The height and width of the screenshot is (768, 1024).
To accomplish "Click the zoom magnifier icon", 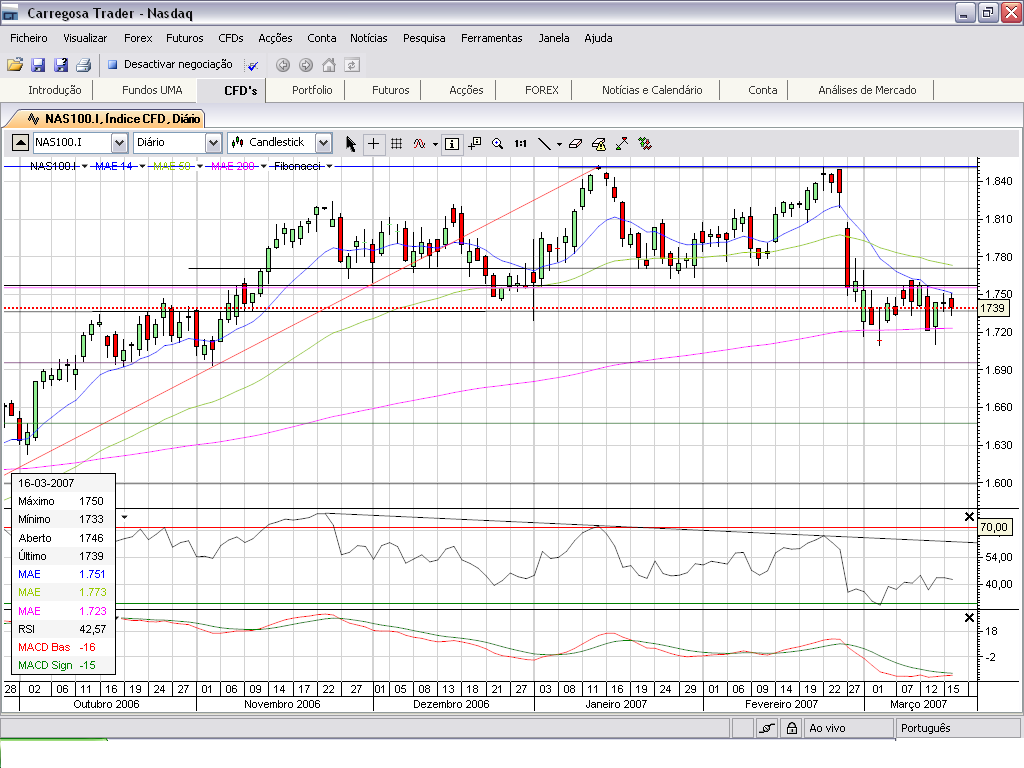I will 498,144.
